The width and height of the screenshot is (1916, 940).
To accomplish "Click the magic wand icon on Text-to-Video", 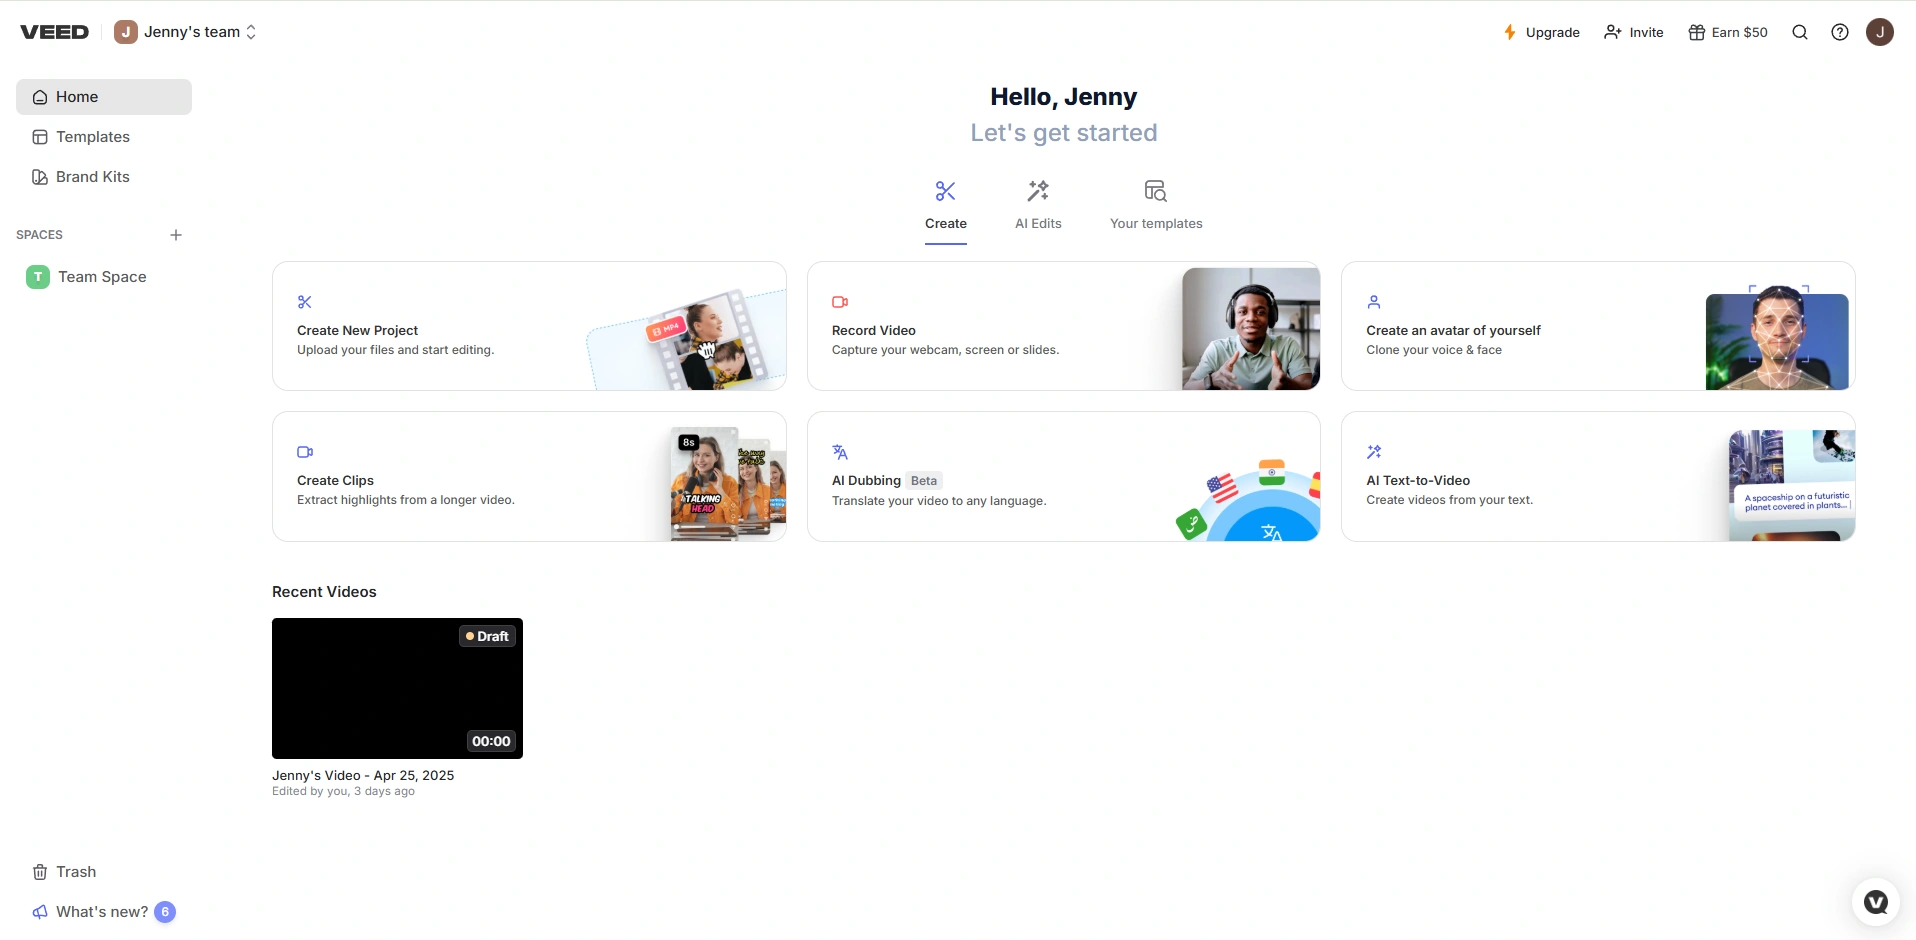I will pyautogui.click(x=1374, y=452).
